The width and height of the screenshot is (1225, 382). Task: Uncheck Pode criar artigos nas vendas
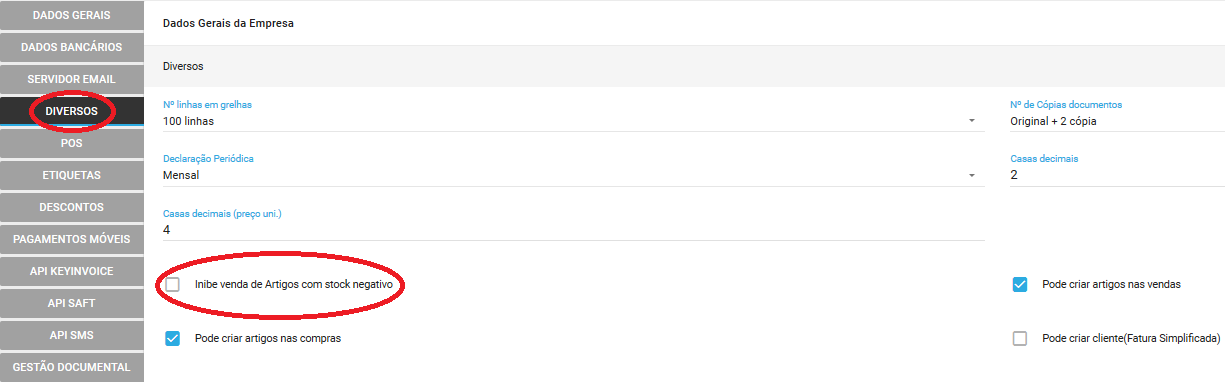coord(1020,285)
